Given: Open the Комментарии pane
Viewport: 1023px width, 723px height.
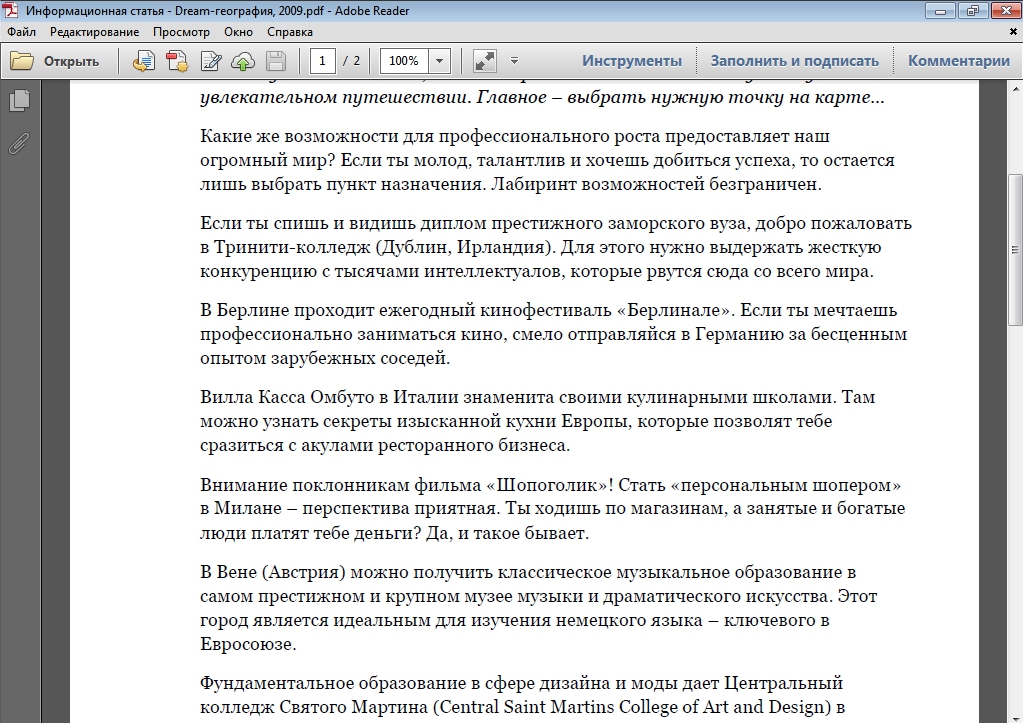Looking at the screenshot, I should 959,61.
